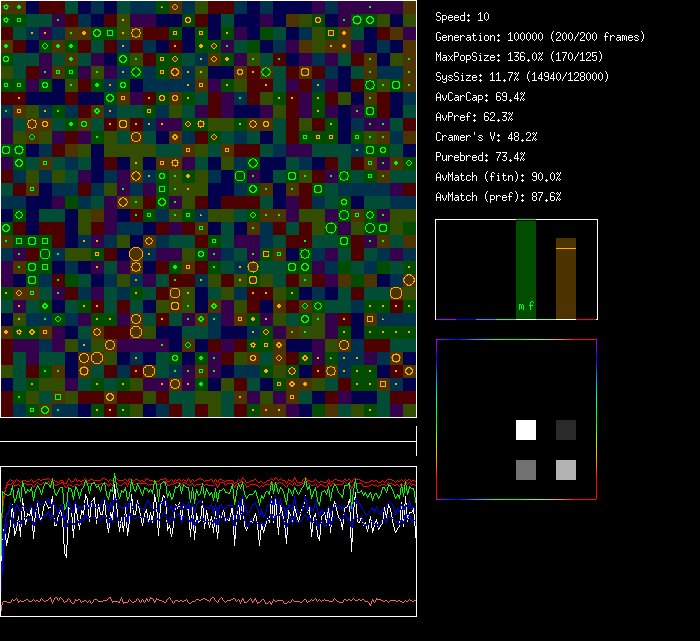Click the dark gray square in color panel
Screen dimensions: 700x641
(566, 430)
